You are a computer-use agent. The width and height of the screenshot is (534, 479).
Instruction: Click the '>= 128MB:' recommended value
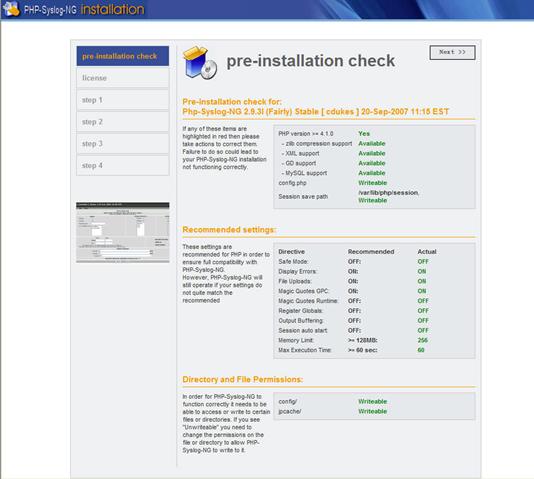[363, 340]
